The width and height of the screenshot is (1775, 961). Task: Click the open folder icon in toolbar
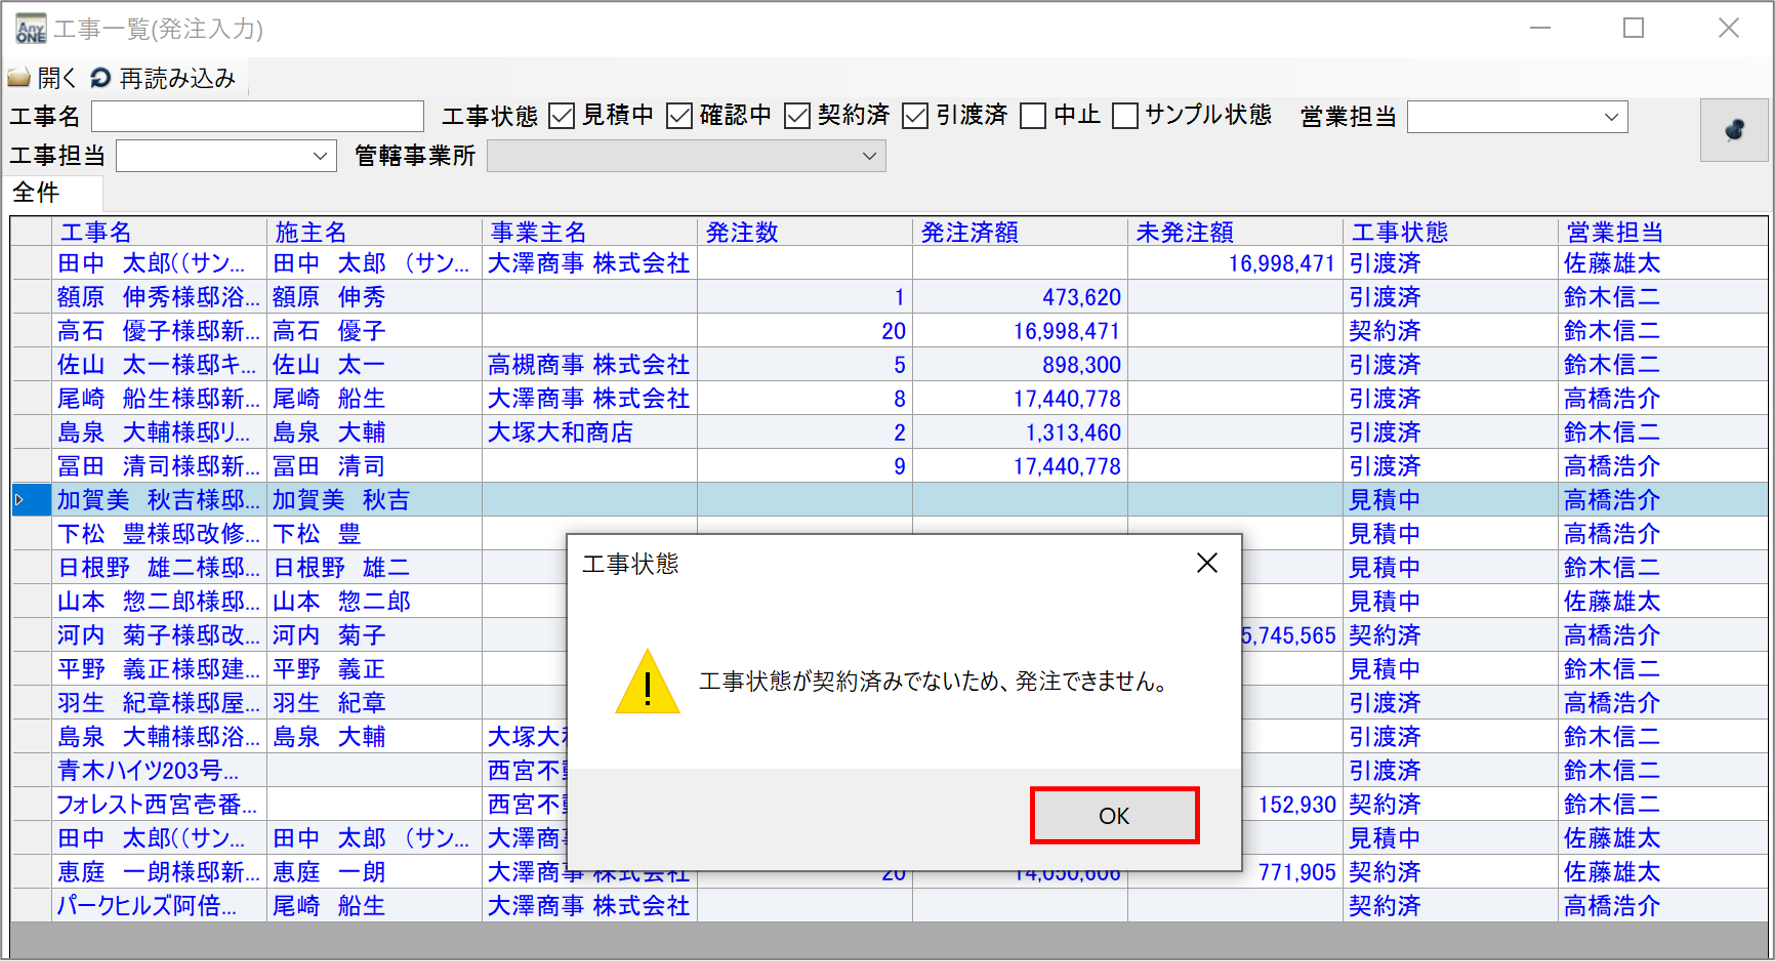(x=20, y=78)
